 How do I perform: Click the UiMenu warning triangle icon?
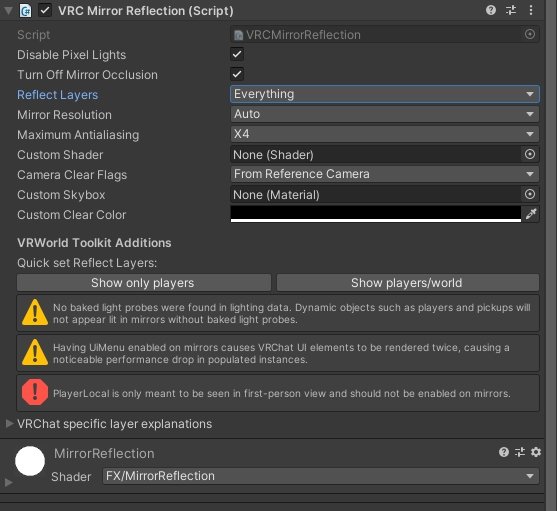(35, 353)
